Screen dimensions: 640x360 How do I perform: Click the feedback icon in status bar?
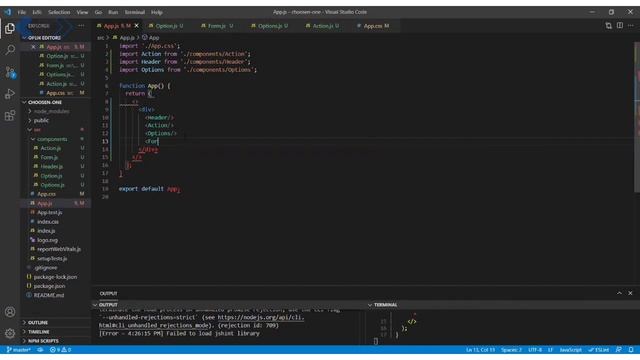(x=619, y=350)
